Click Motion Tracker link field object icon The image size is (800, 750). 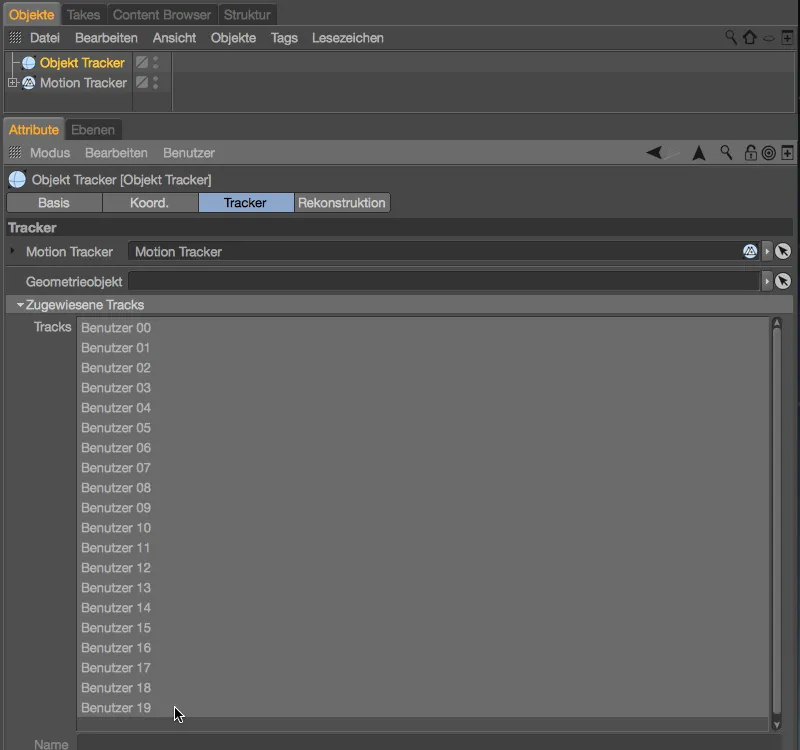coord(750,252)
